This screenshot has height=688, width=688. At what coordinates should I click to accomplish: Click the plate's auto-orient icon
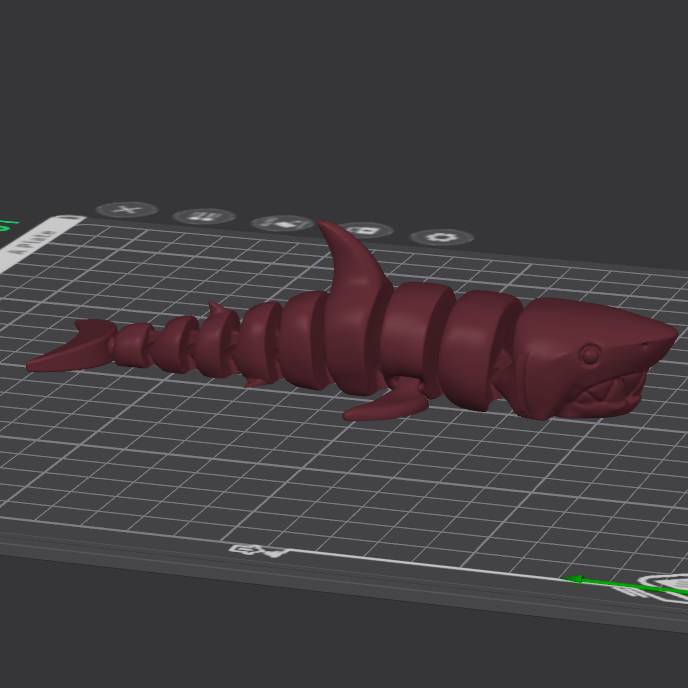coord(204,216)
